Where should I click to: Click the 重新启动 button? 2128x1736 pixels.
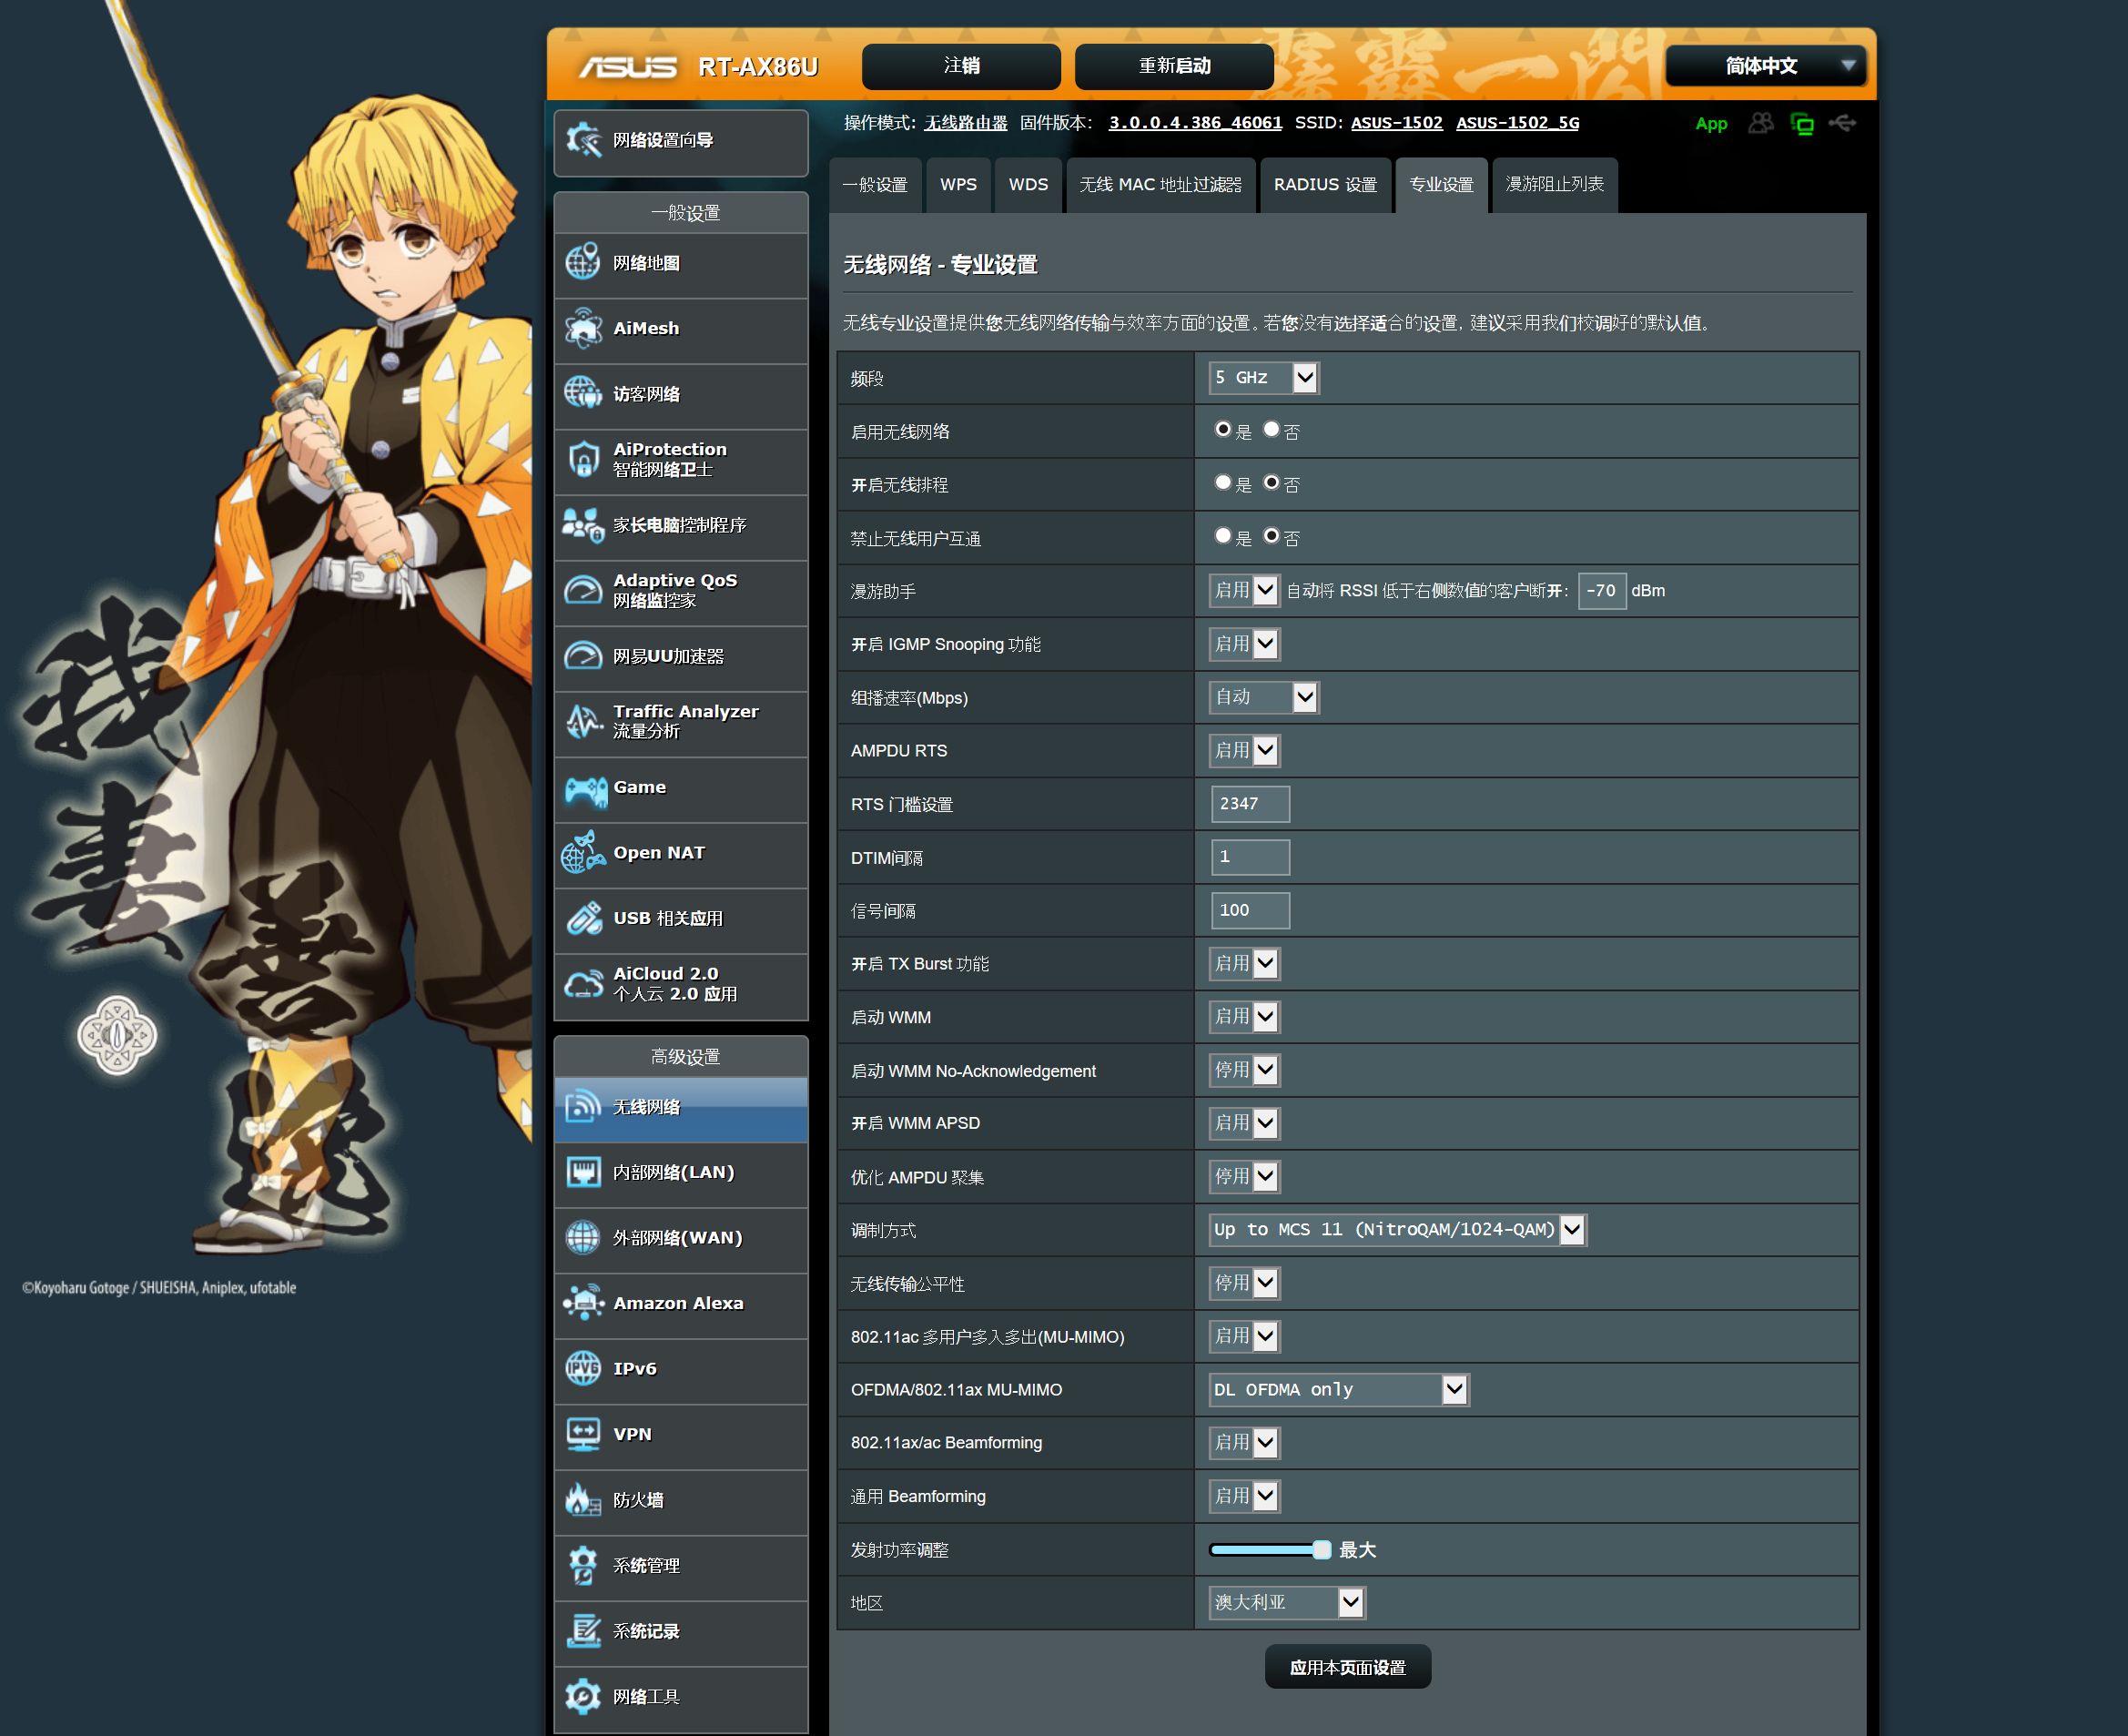coord(1173,66)
